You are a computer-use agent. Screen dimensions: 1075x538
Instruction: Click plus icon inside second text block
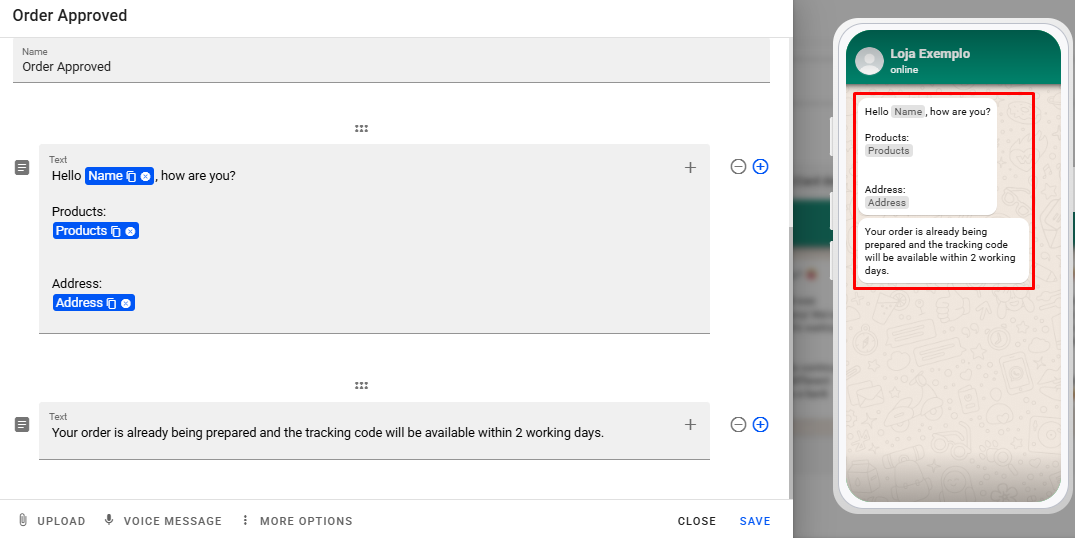click(x=690, y=425)
